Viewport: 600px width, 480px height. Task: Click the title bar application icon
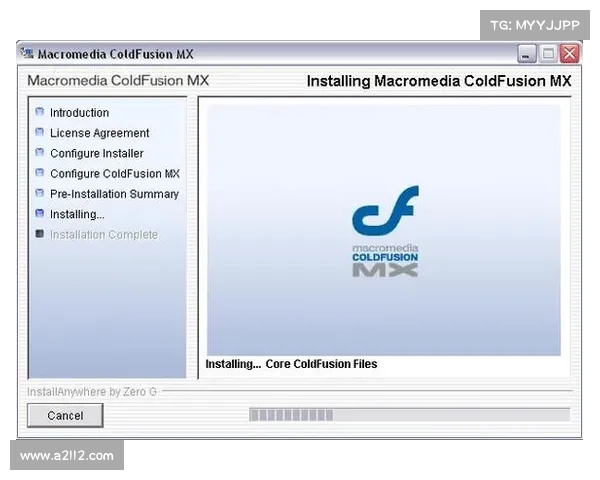pos(27,53)
